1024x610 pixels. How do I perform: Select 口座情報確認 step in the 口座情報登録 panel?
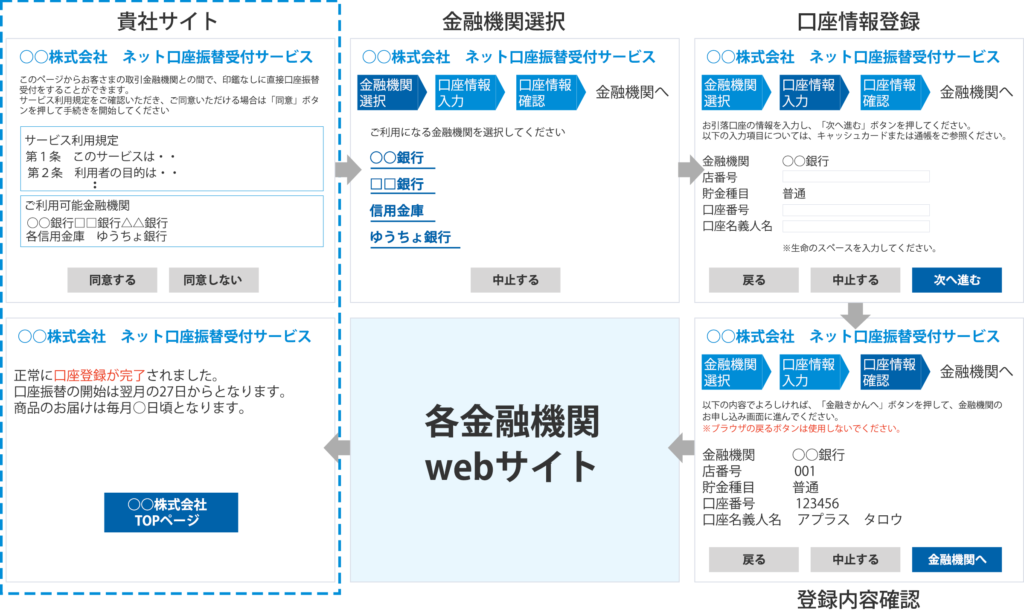point(894,92)
